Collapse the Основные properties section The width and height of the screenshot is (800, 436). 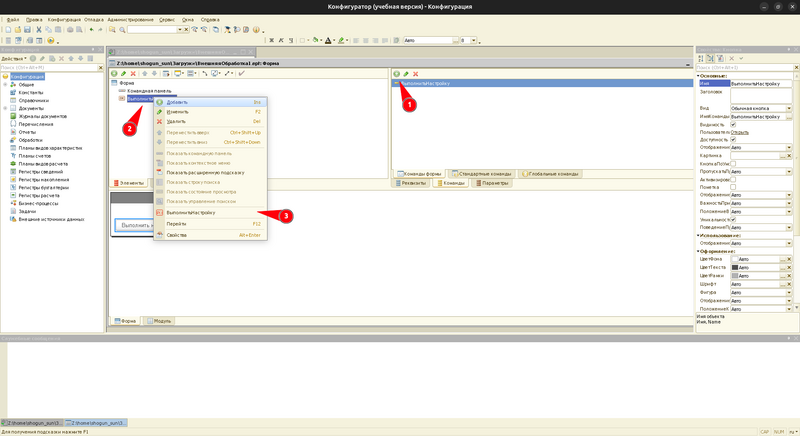pyautogui.click(x=698, y=75)
